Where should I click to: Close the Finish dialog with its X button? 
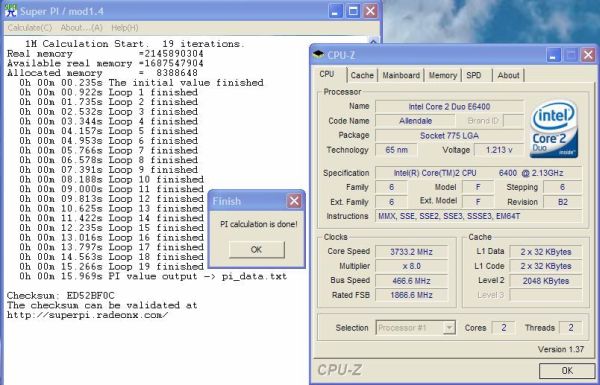click(294, 201)
